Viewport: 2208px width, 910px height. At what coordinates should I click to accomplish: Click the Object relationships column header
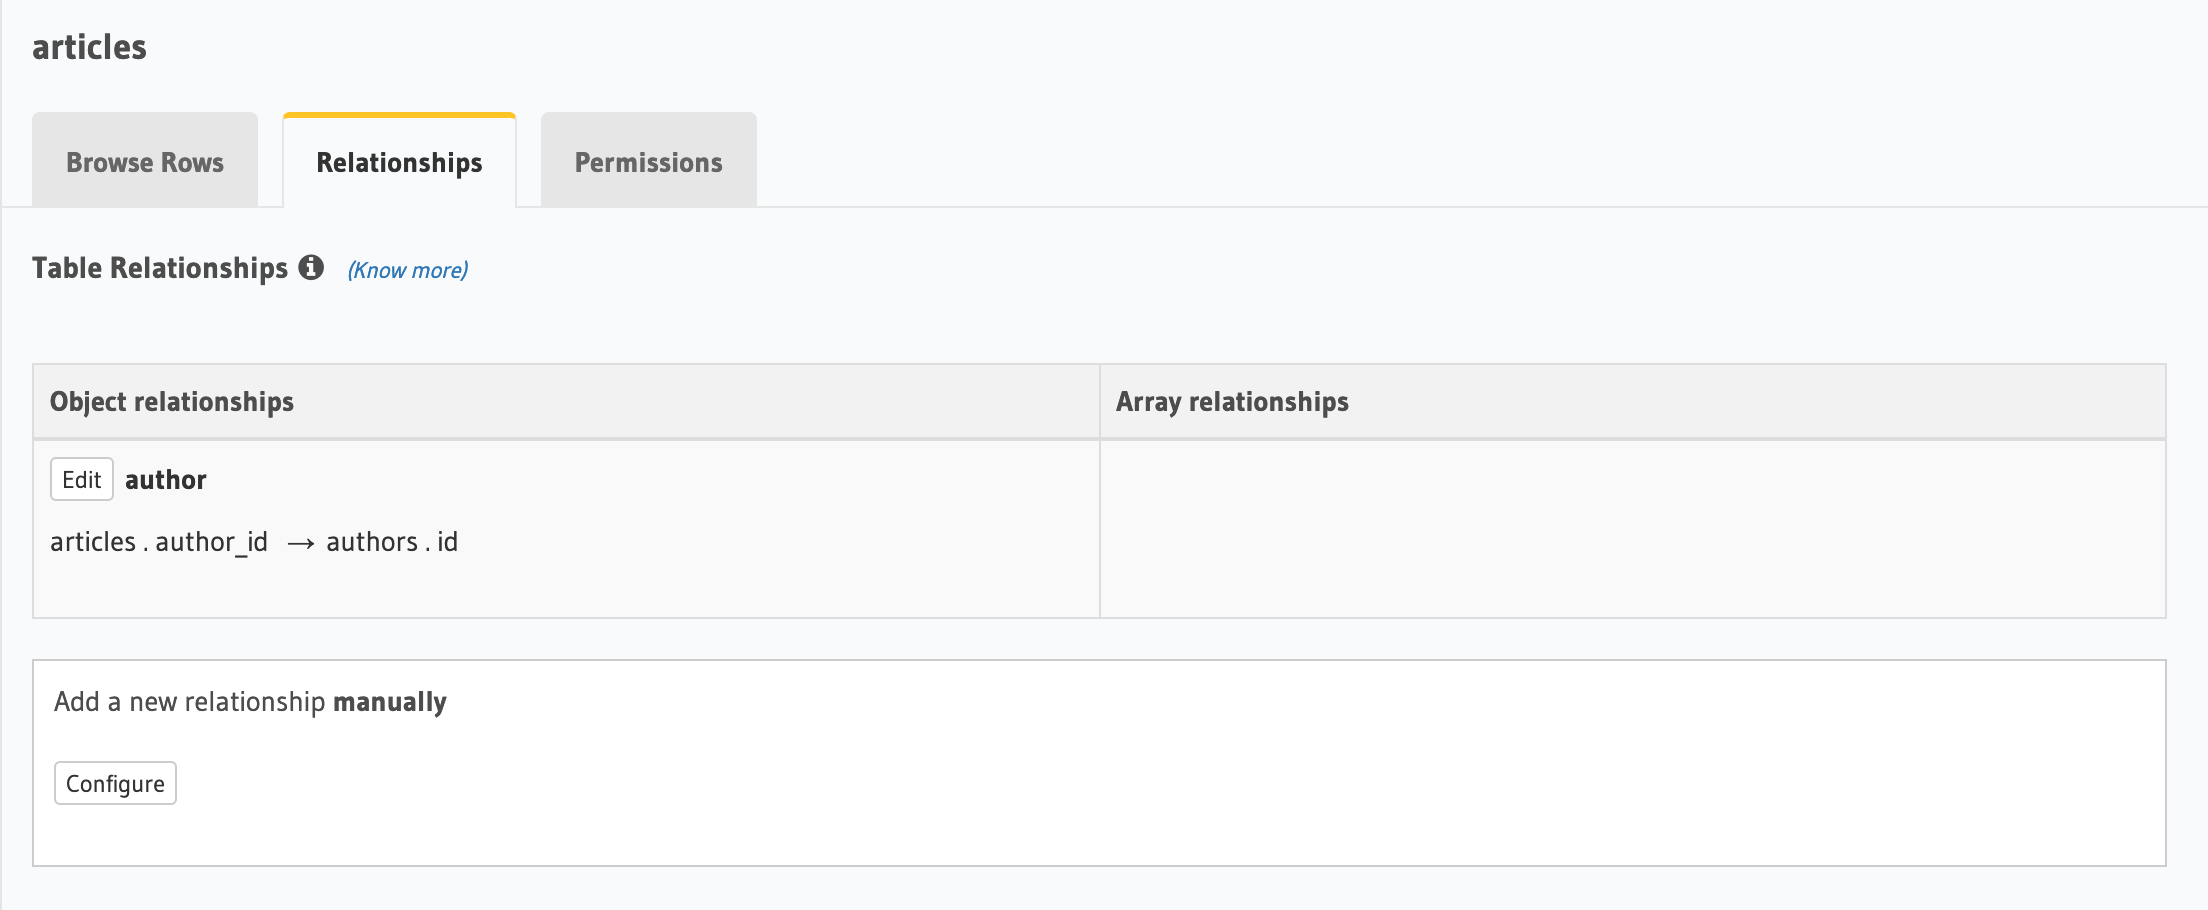tap(171, 401)
